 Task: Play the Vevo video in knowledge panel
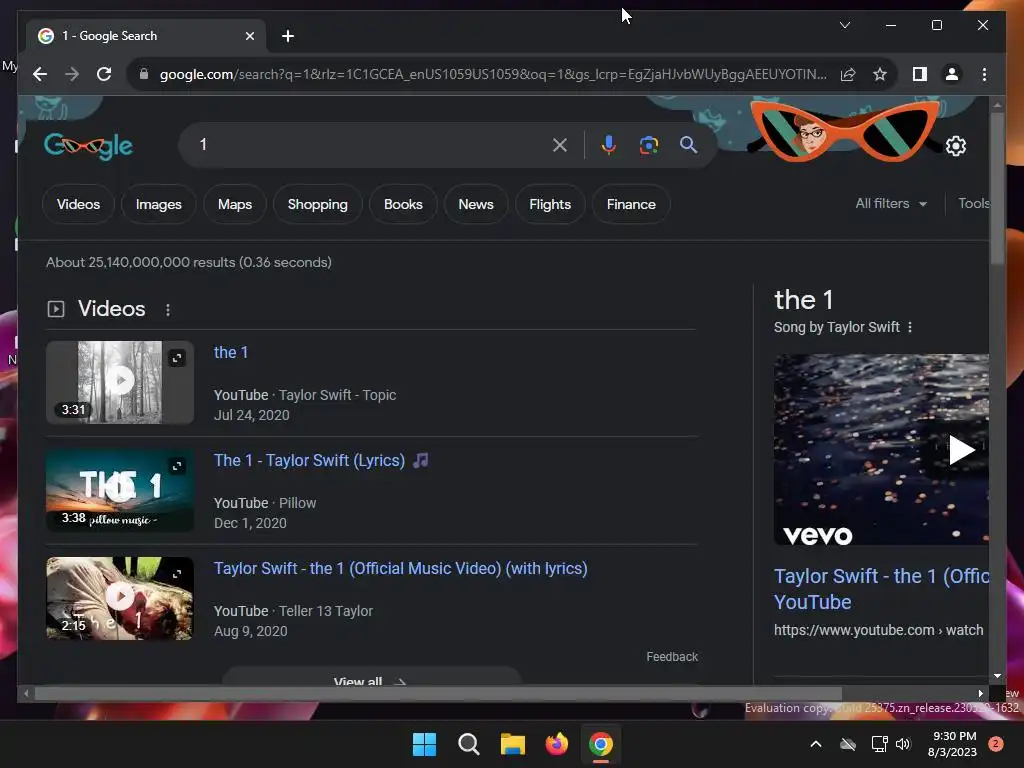tap(961, 450)
